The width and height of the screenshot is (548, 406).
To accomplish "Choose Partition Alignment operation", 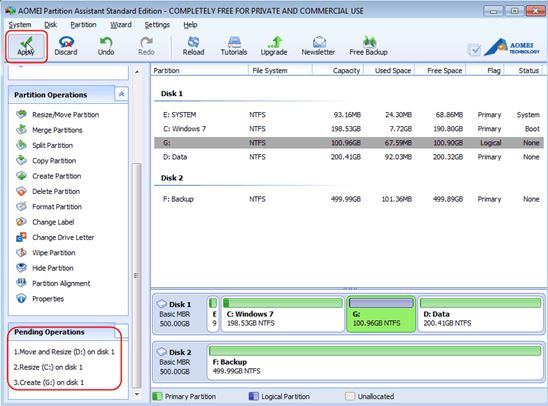I will pyautogui.click(x=53, y=283).
